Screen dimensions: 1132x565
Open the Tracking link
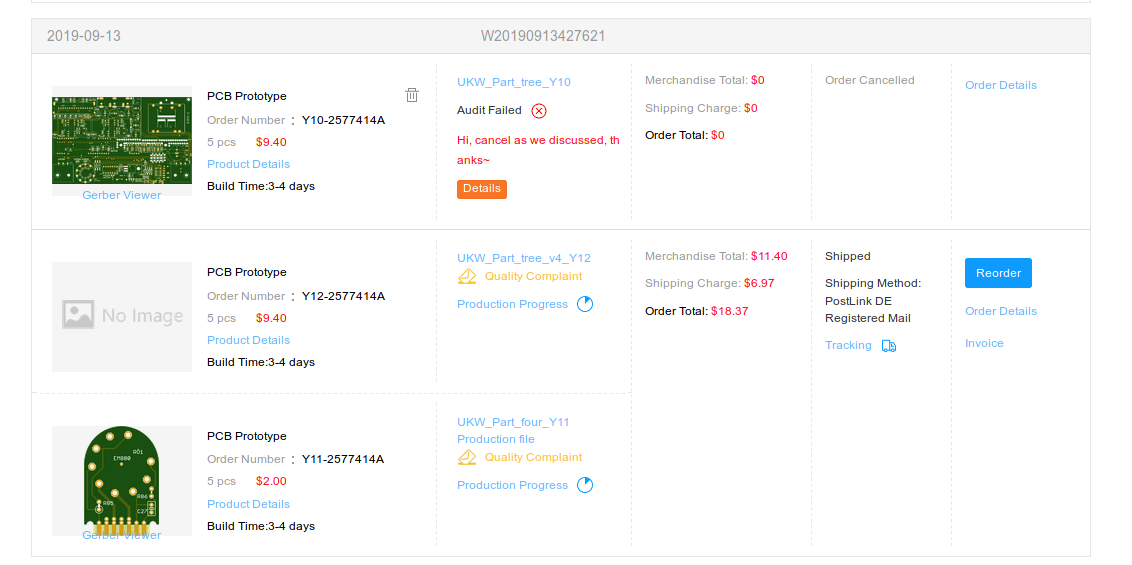tap(848, 346)
